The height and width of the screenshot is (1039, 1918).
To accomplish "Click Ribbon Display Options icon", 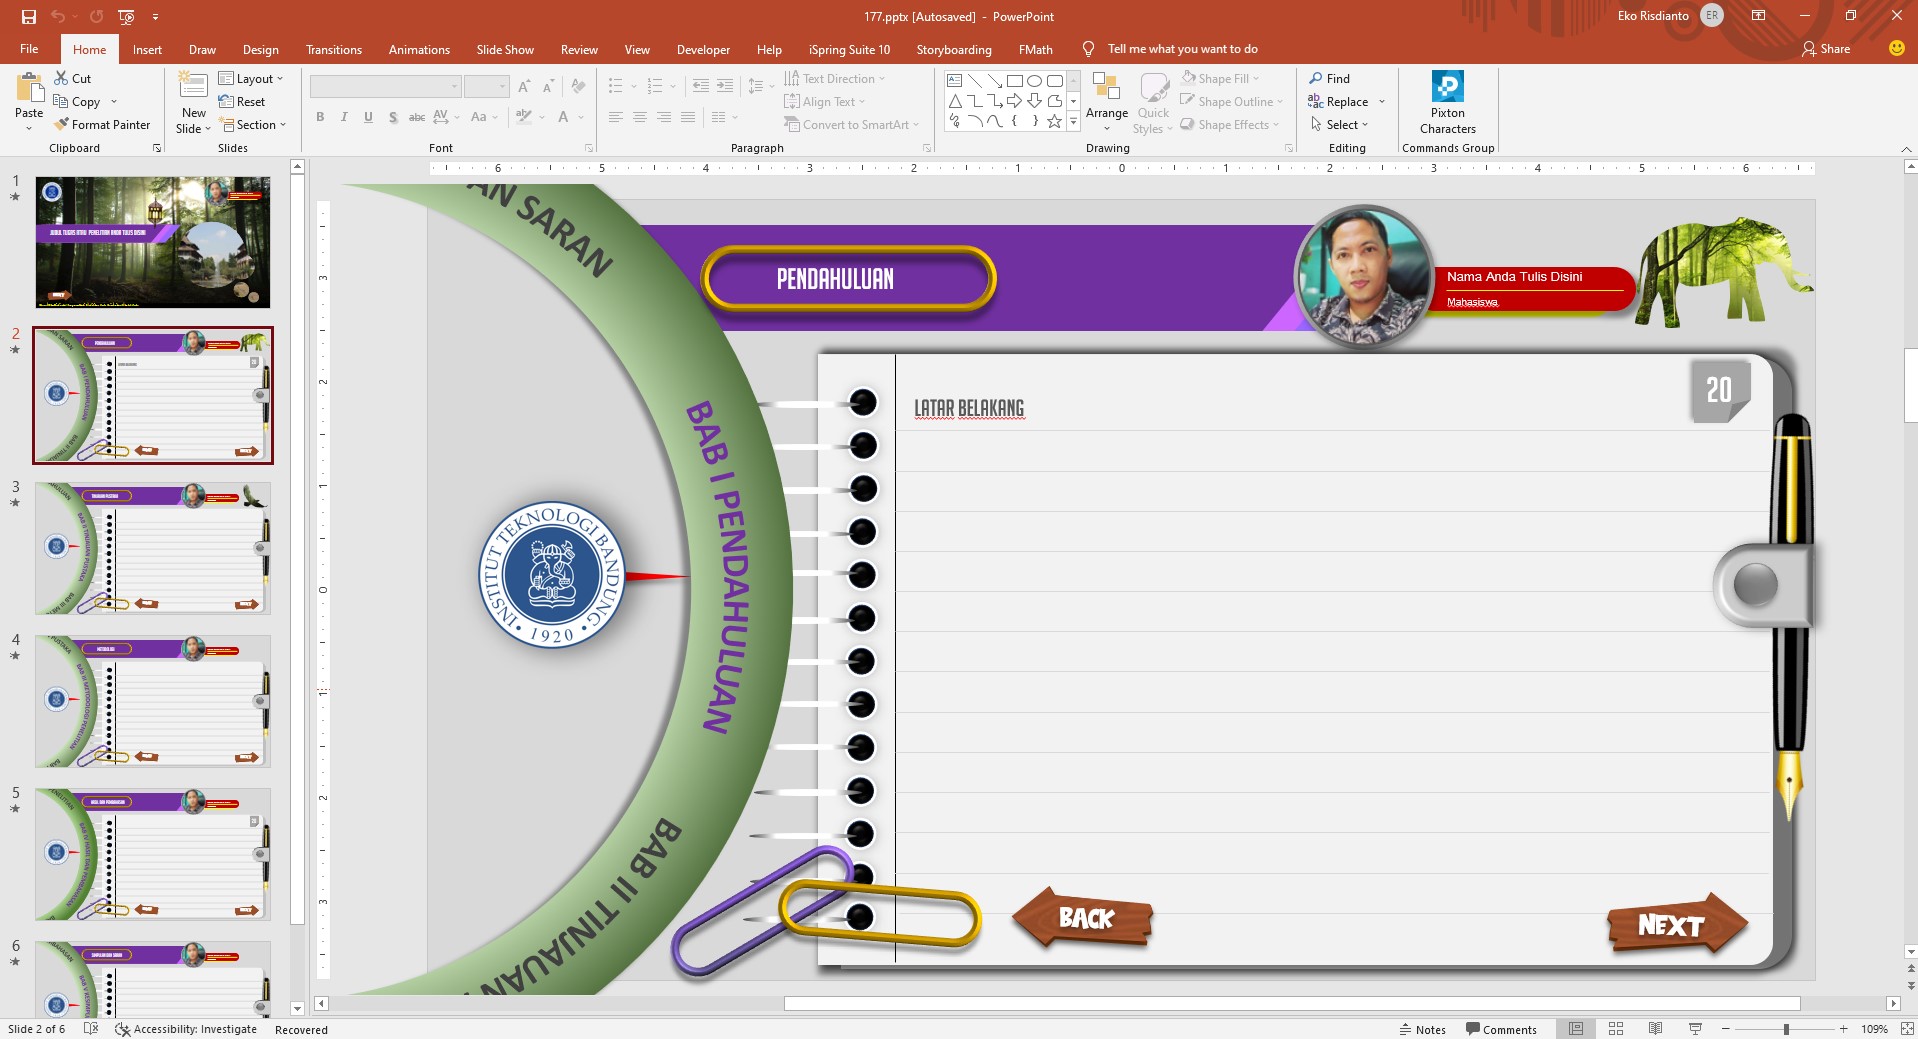I will tap(1758, 16).
